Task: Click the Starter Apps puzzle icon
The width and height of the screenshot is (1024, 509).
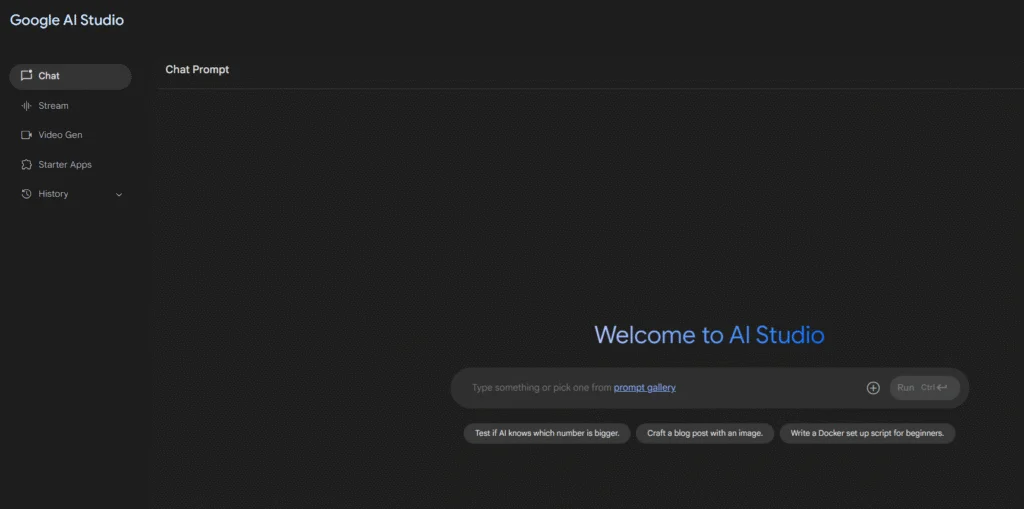Action: 26,165
